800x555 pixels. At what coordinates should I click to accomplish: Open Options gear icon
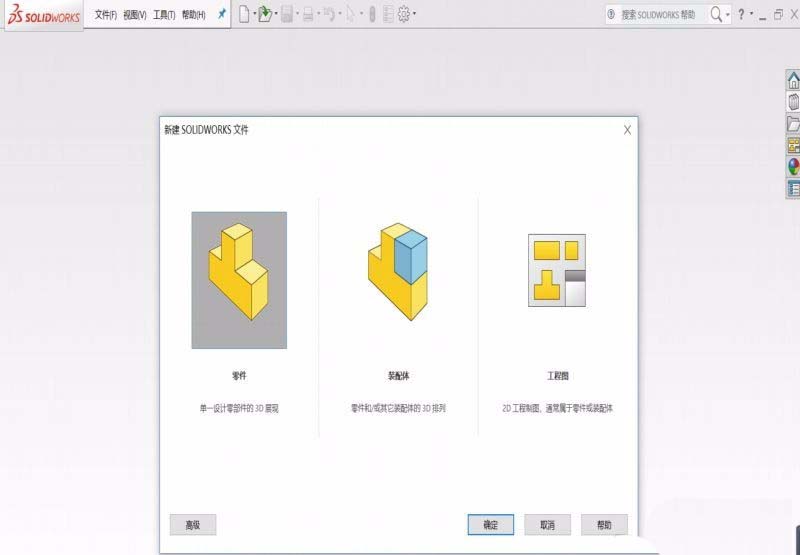coord(404,14)
